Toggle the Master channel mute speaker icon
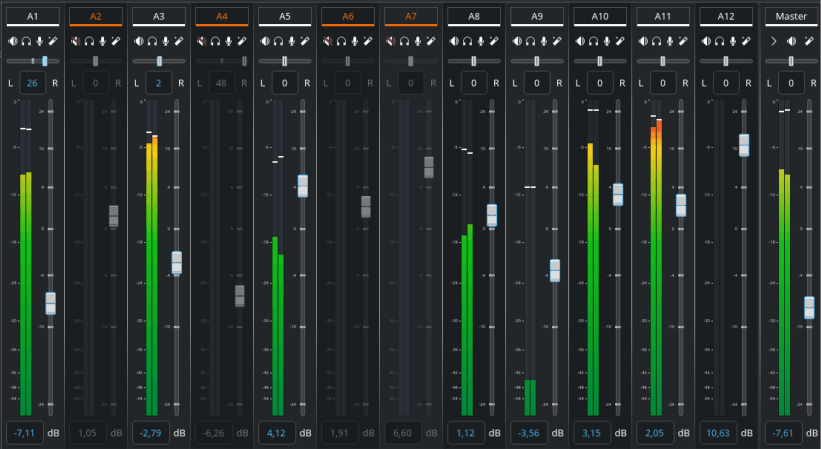The height and width of the screenshot is (449, 821). point(792,41)
